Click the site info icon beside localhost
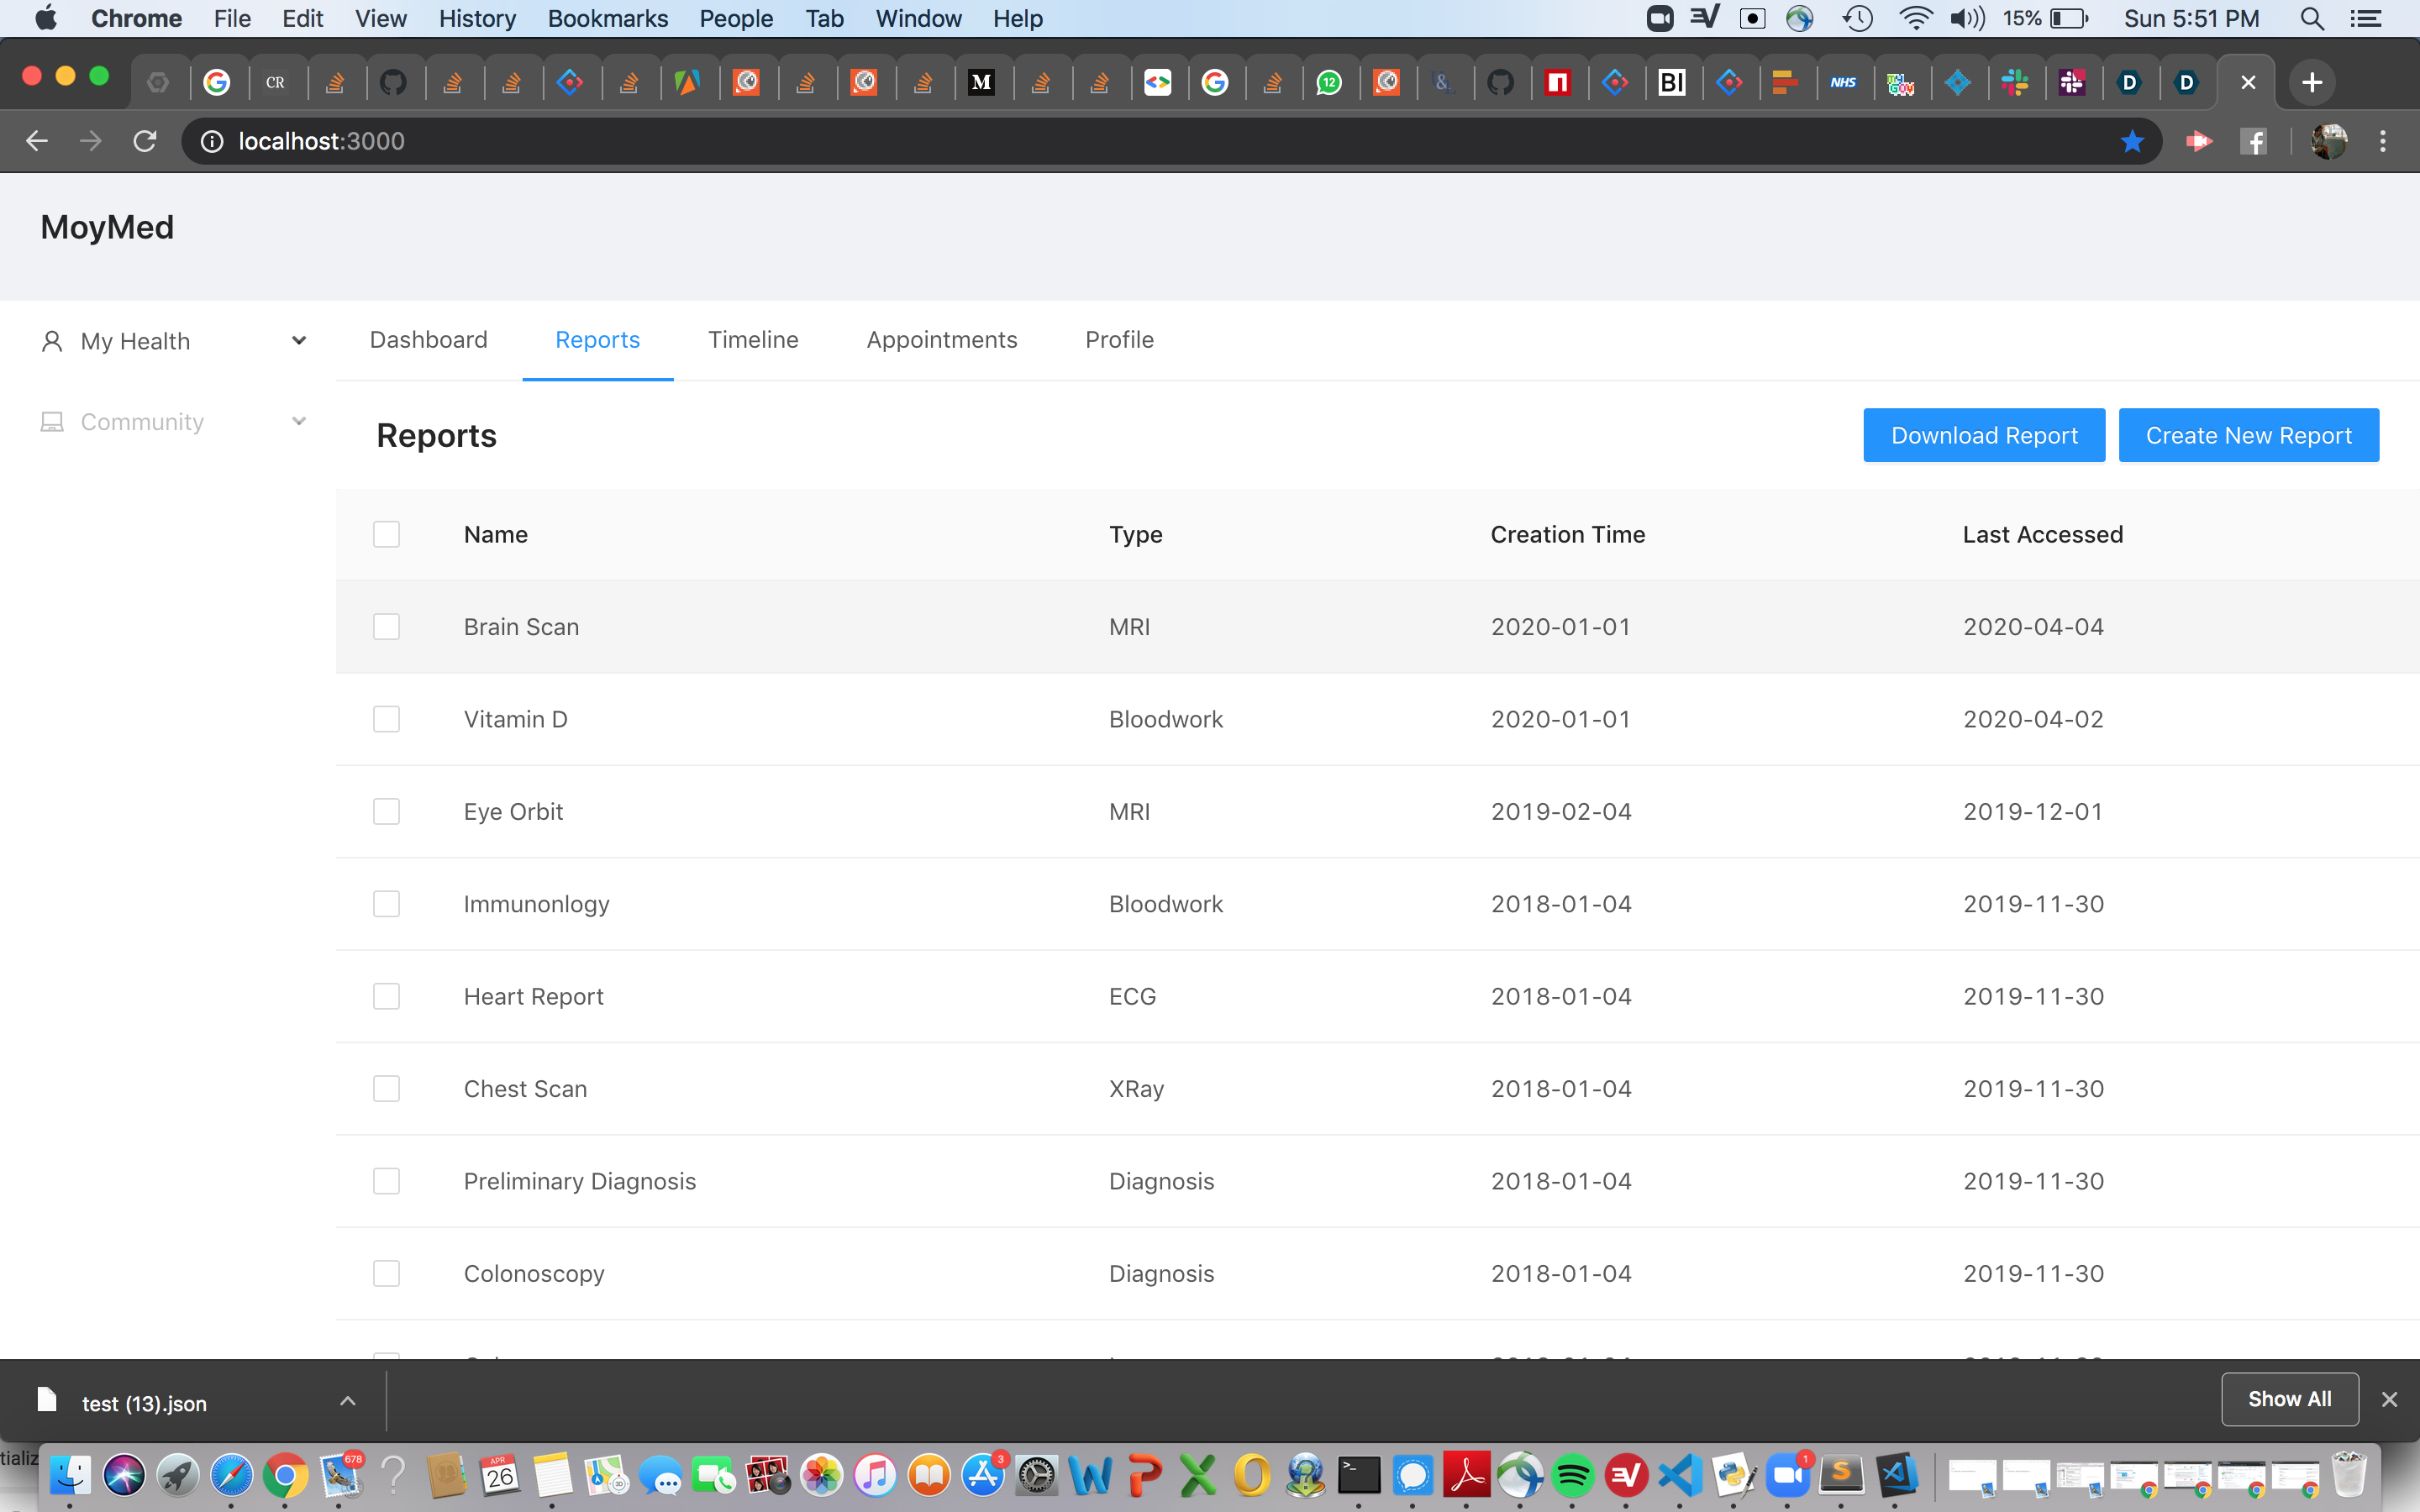Viewport: 2420px width, 1512px height. (212, 141)
